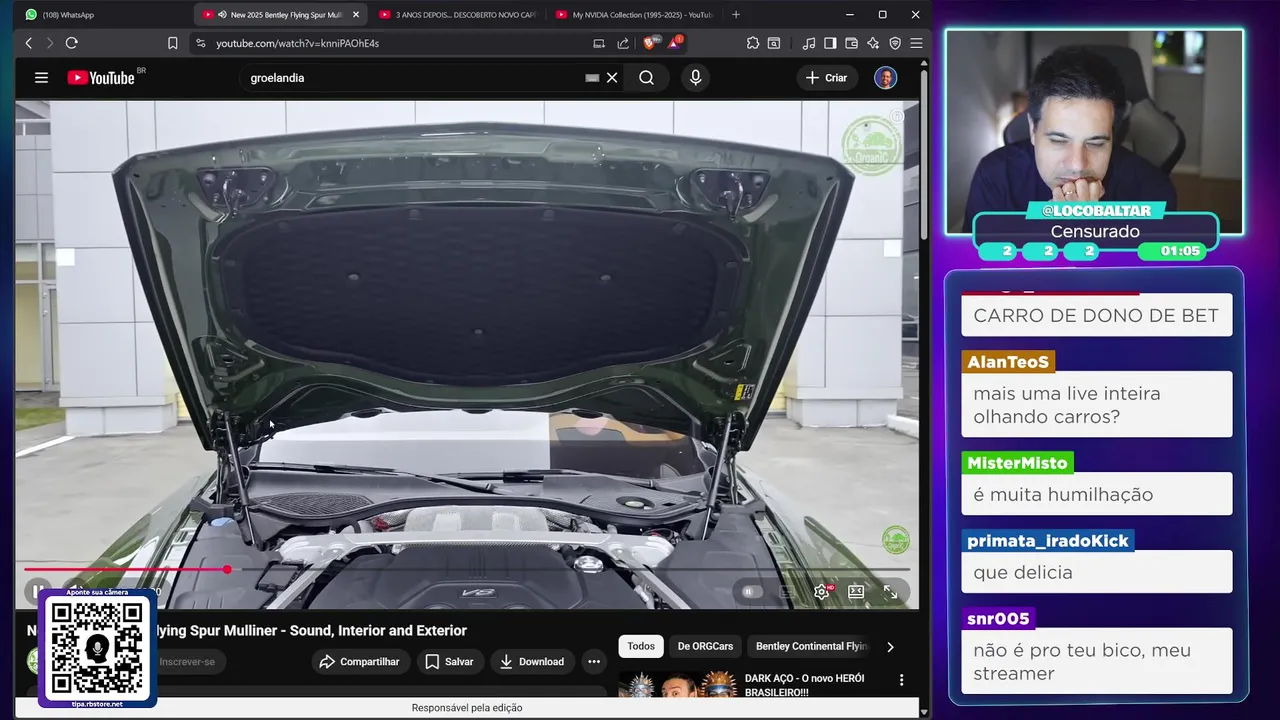Start voice search with the microphone
Screen dimensions: 1280x720
coord(696,78)
